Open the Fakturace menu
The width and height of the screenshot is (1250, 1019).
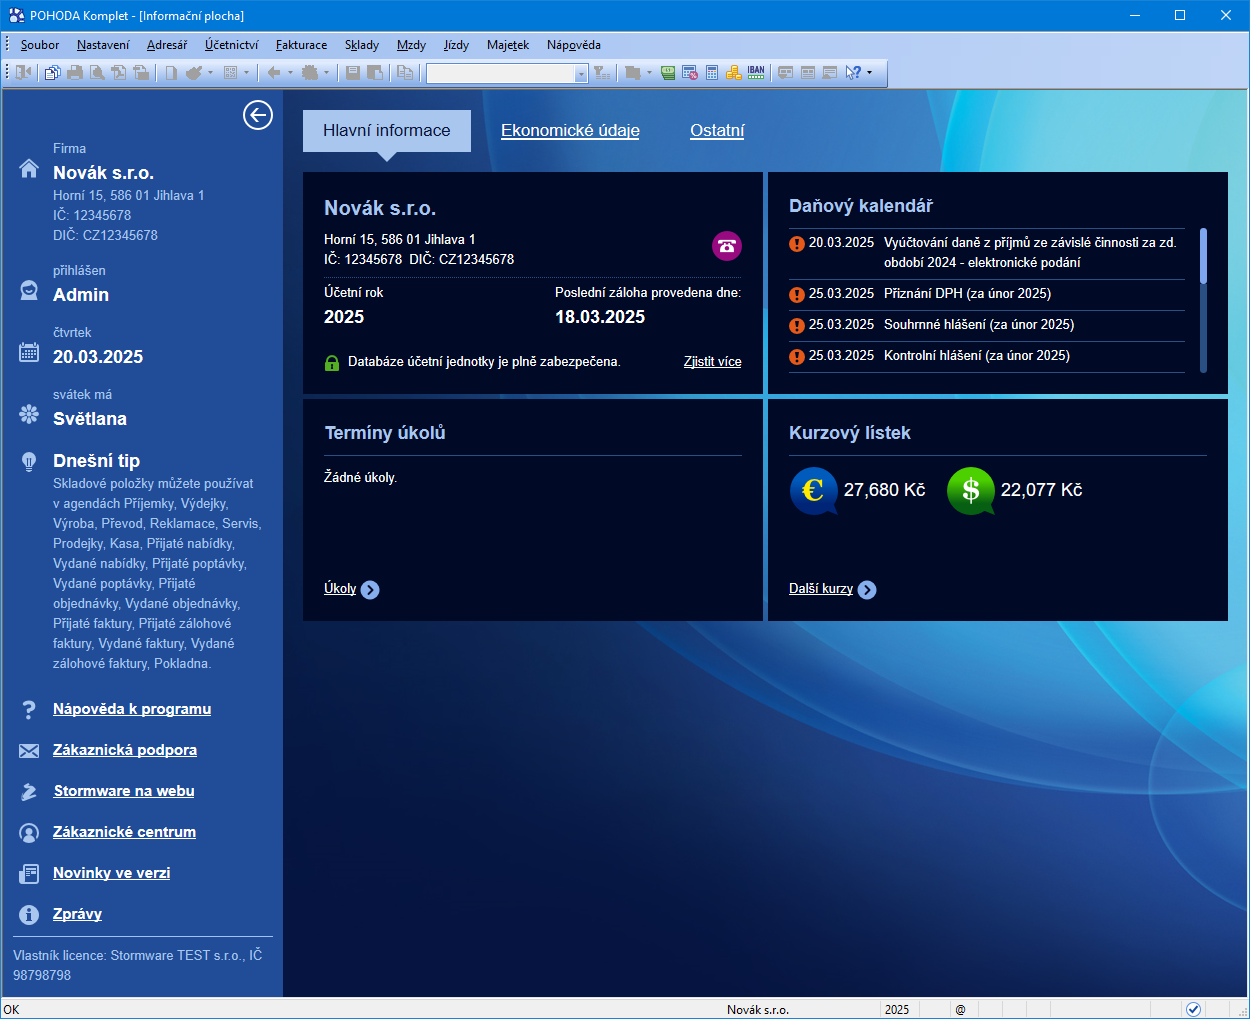click(x=302, y=45)
